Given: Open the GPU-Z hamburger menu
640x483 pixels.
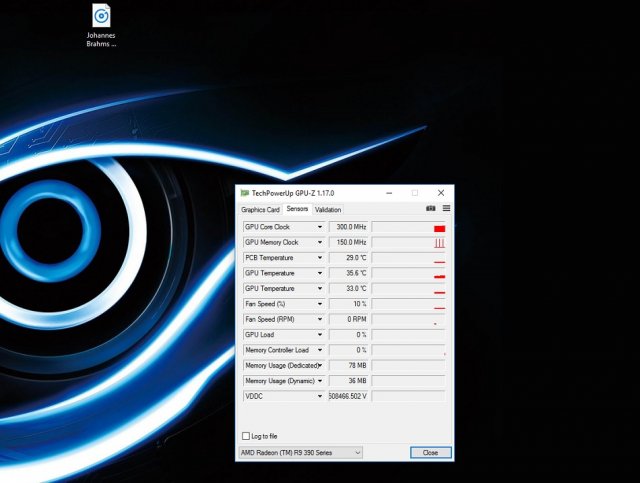Looking at the screenshot, I should [x=446, y=209].
